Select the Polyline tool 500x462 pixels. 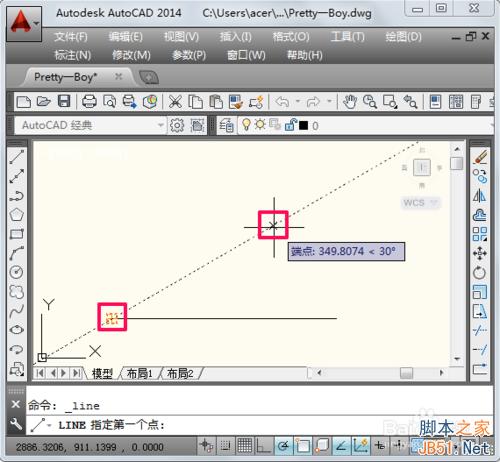(16, 196)
